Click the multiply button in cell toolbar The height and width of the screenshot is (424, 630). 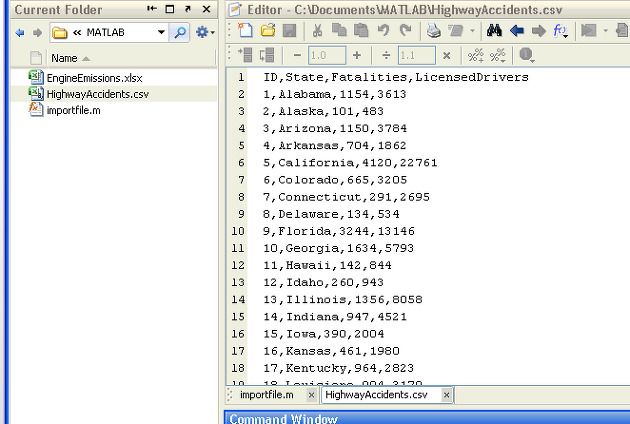coord(446,55)
